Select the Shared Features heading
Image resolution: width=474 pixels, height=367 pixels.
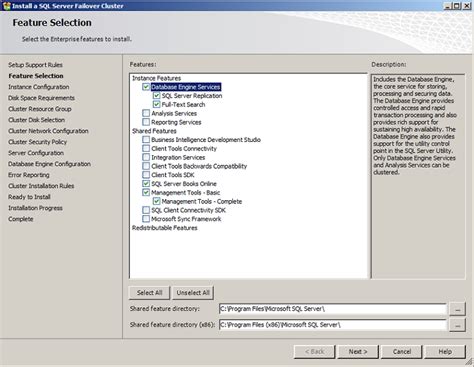point(154,131)
